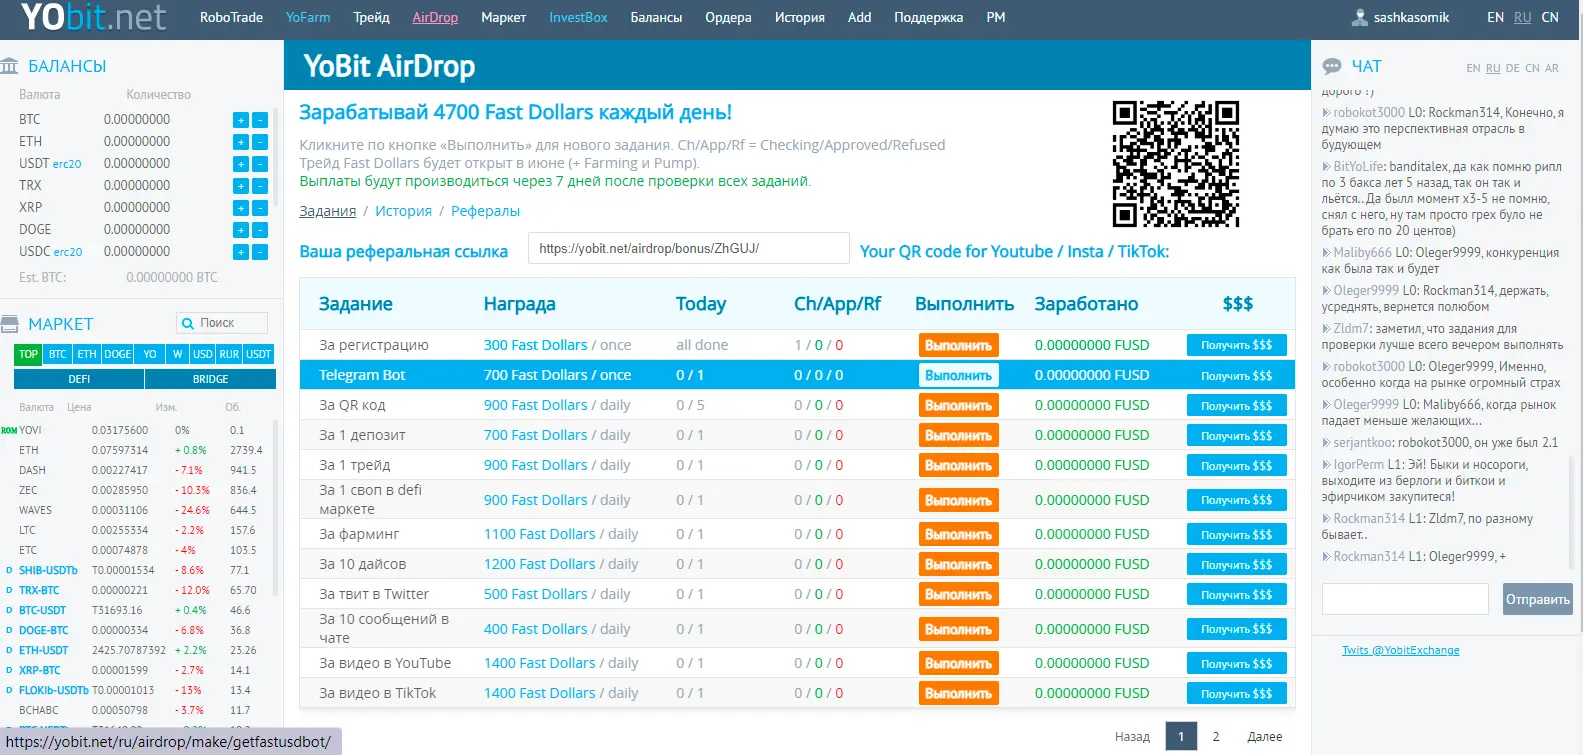This screenshot has height=755, width=1583.
Task: Click the Назад pagination link
Action: tap(1132, 736)
